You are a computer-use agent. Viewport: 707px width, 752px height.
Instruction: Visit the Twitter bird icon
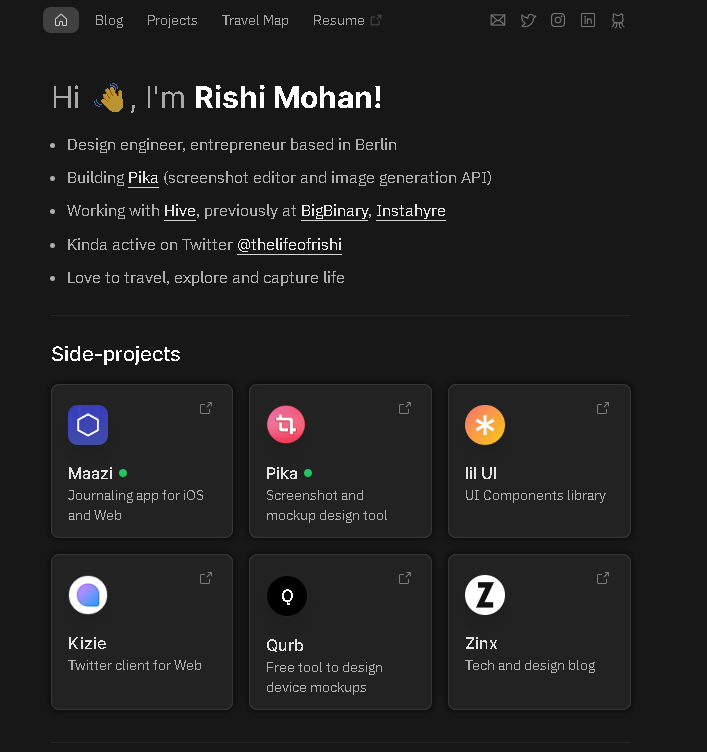coord(528,20)
